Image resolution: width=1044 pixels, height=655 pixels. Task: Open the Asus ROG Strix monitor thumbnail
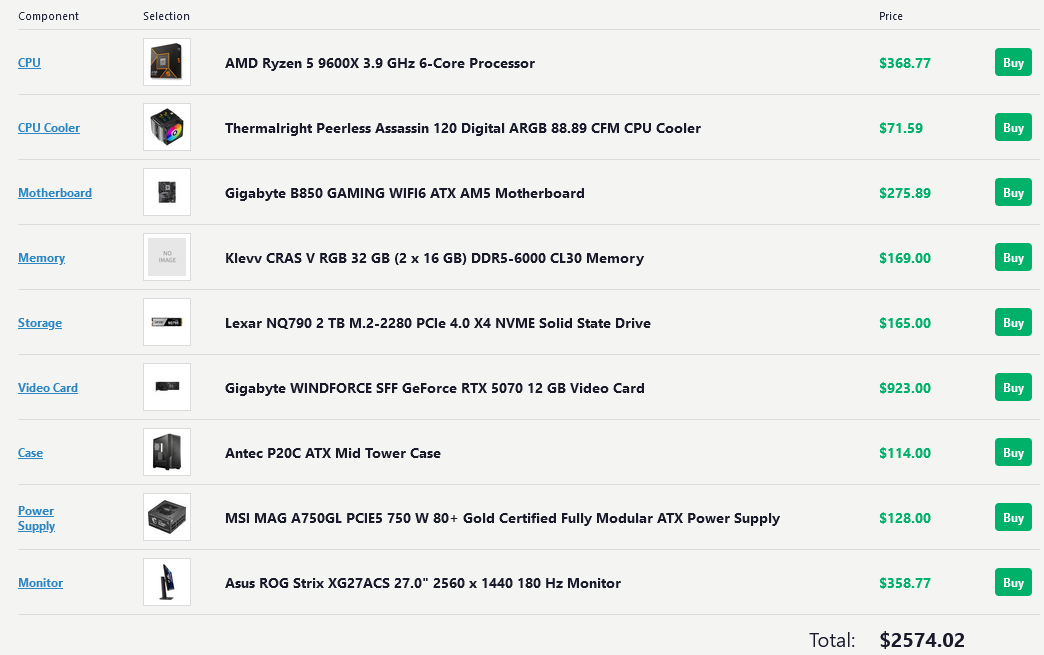click(x=166, y=582)
